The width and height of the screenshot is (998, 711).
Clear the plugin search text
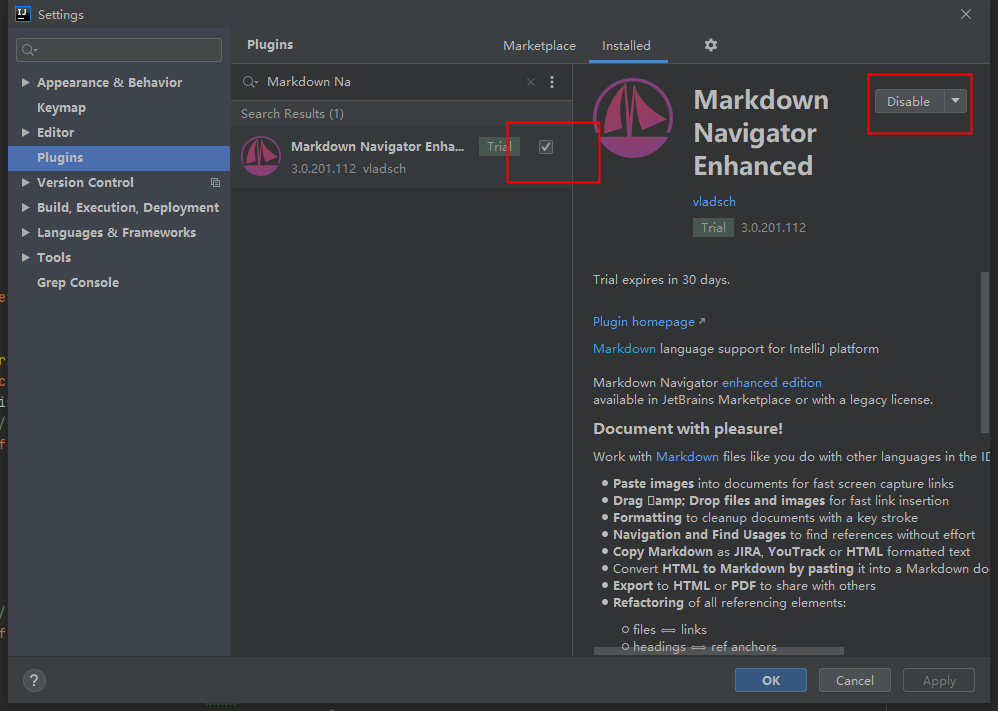(x=531, y=82)
